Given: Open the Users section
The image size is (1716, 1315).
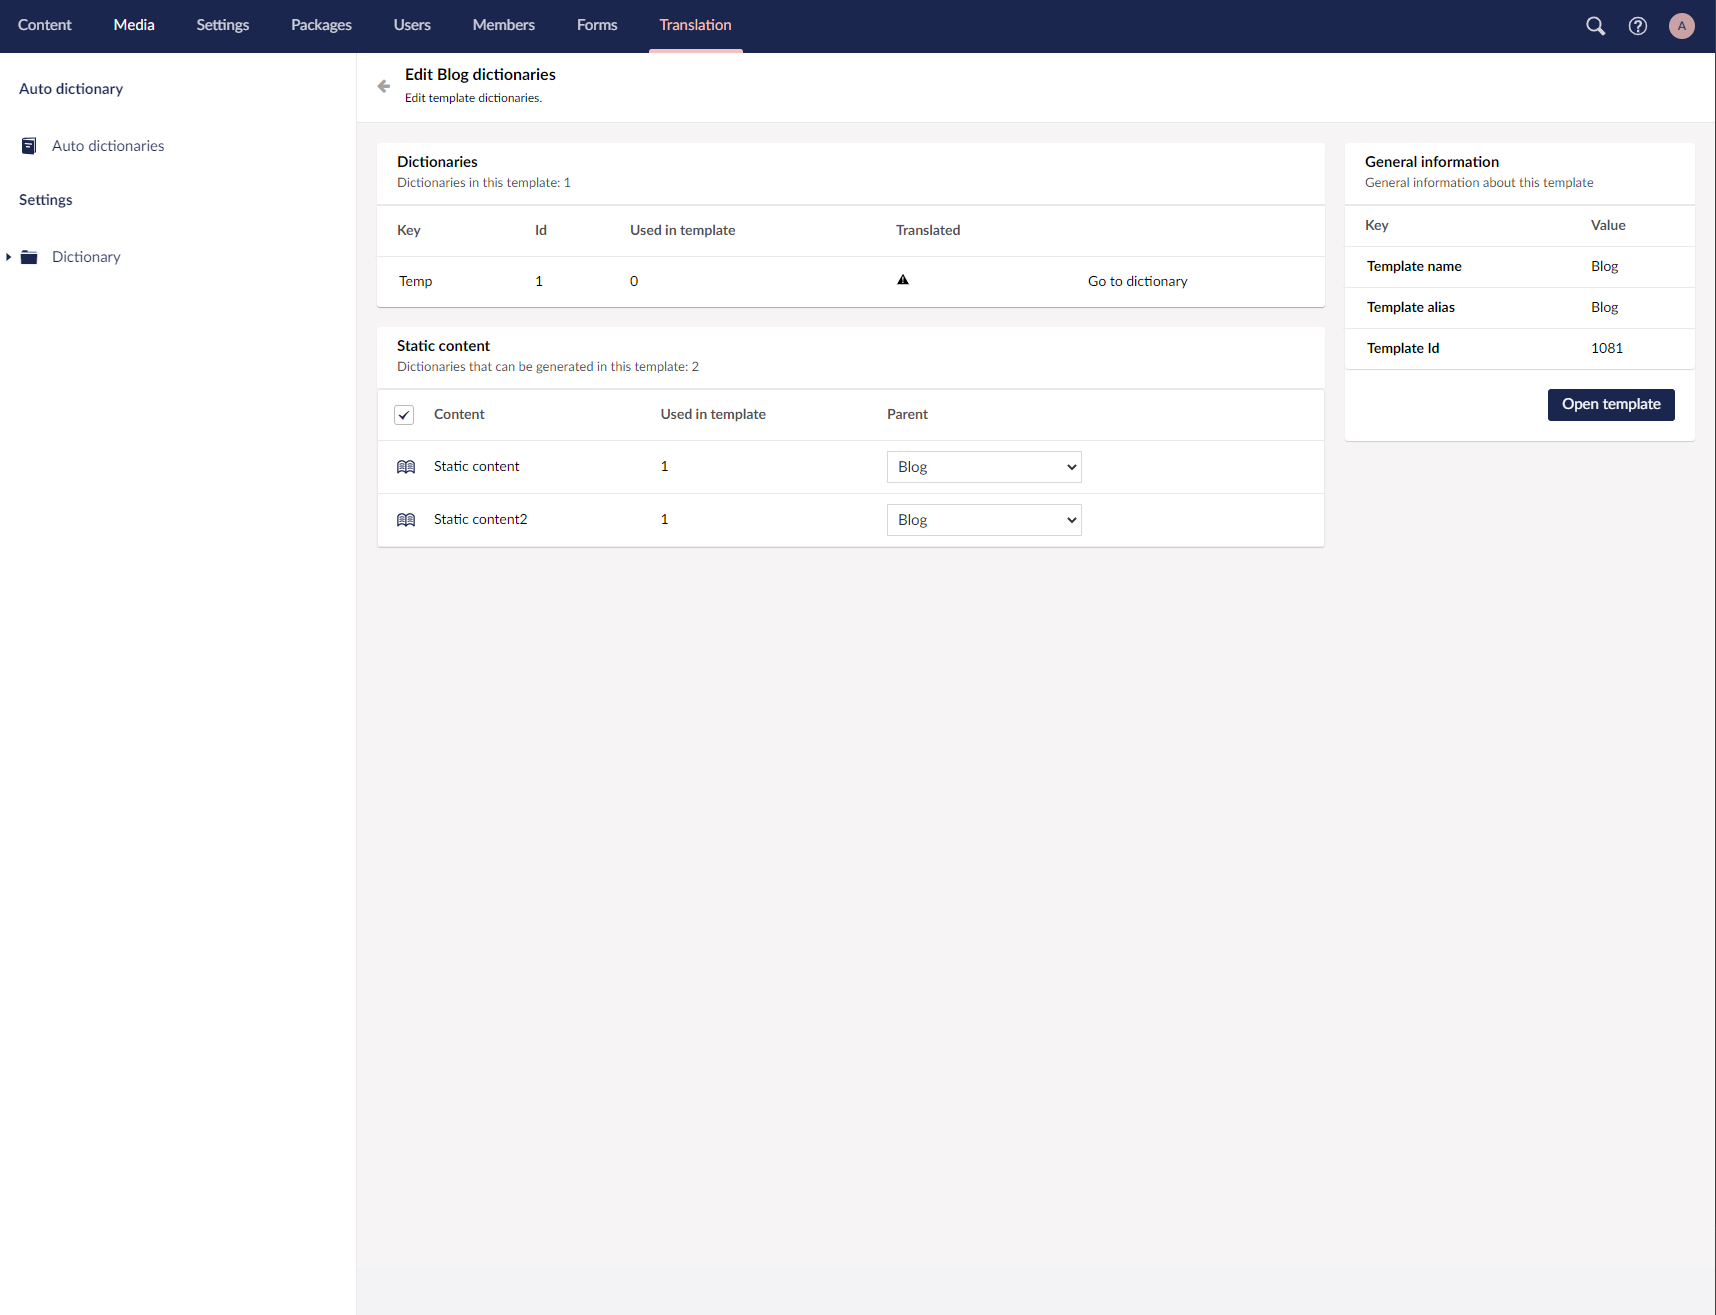Looking at the screenshot, I should (412, 25).
